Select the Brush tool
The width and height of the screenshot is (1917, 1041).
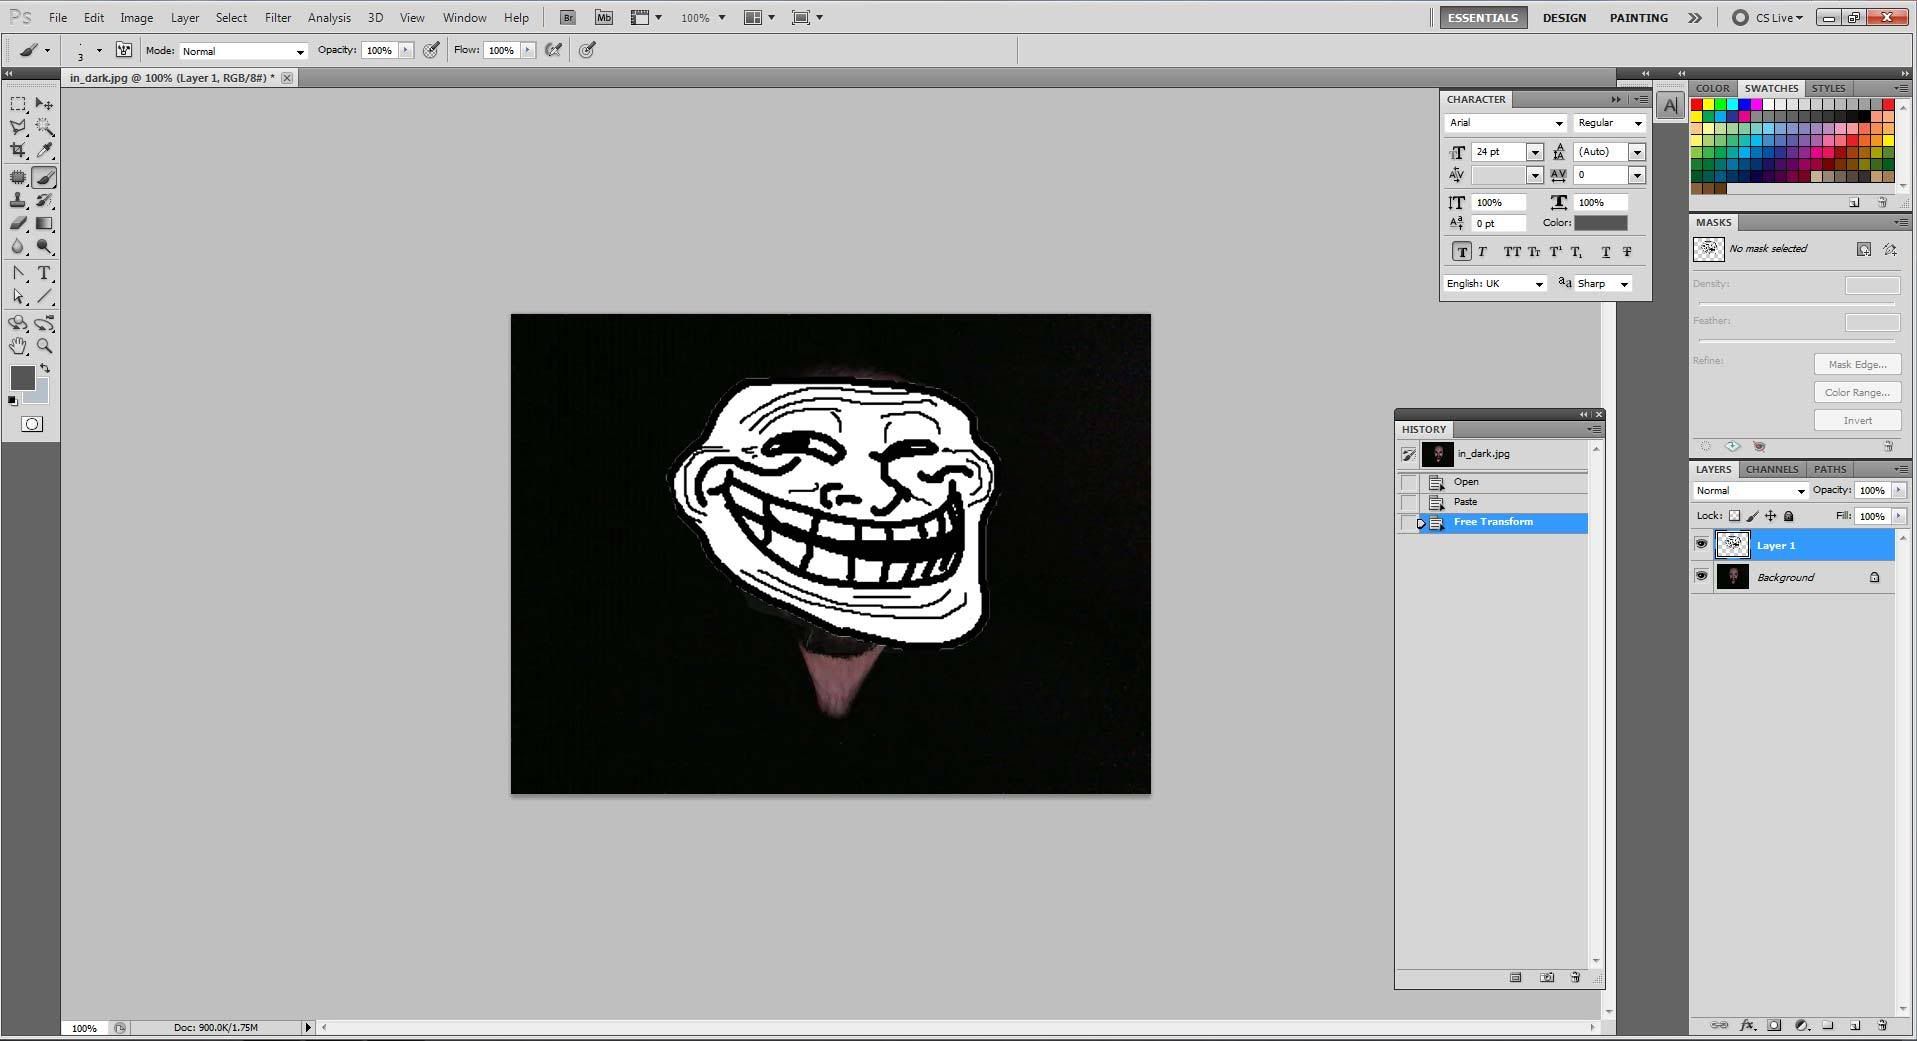pos(44,178)
